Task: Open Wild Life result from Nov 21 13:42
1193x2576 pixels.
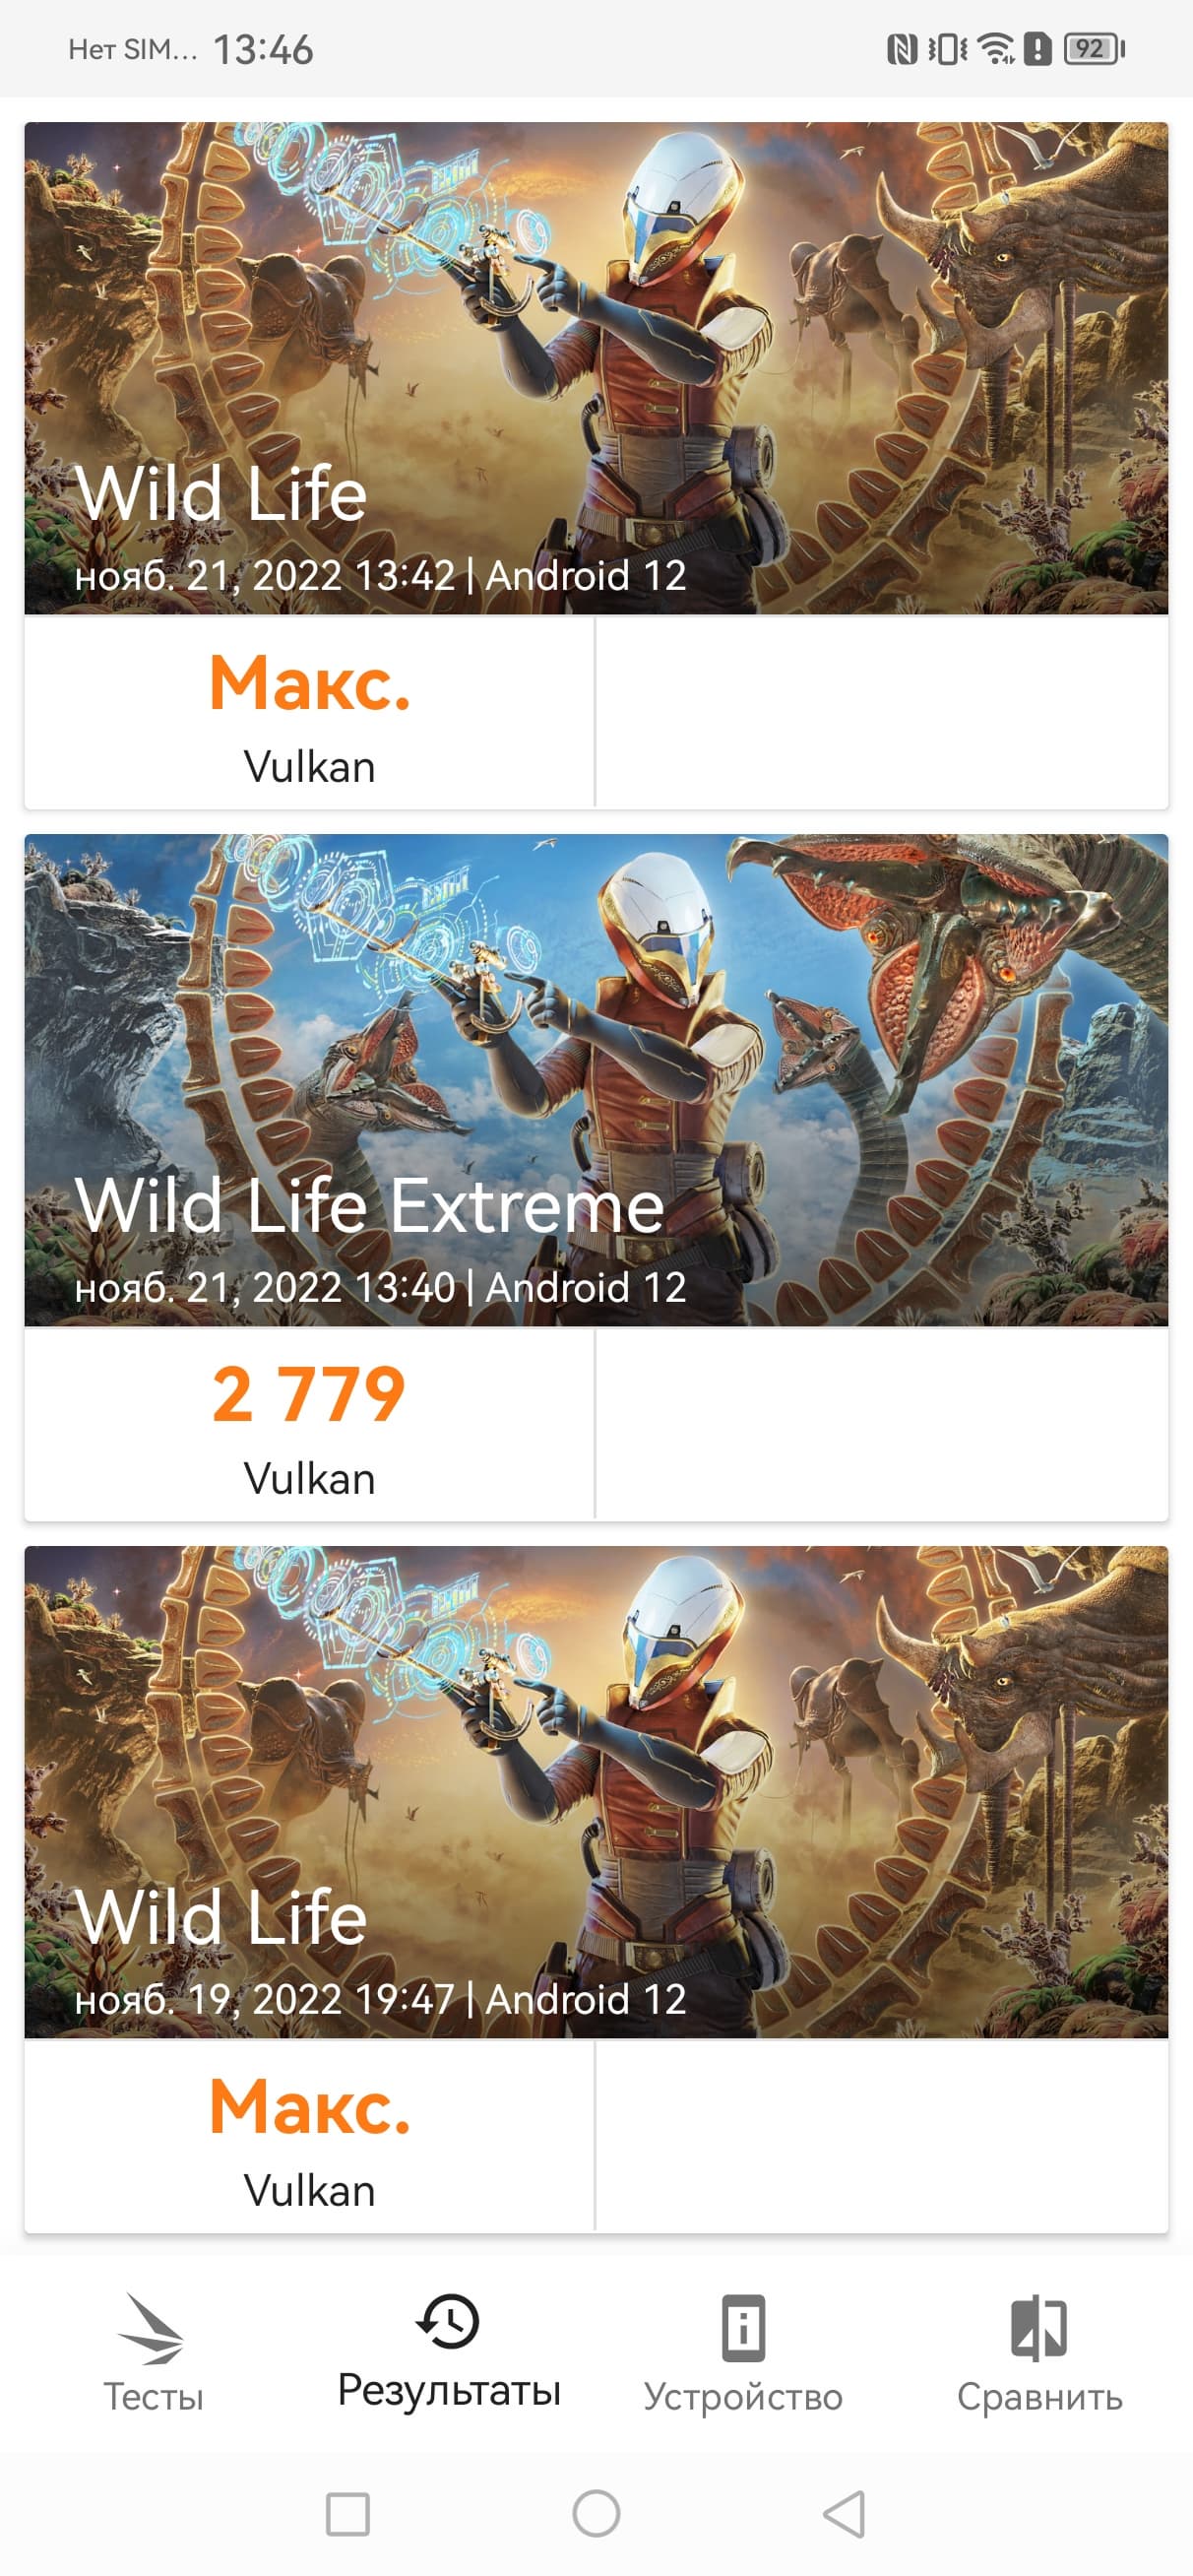Action: pos(596,368)
